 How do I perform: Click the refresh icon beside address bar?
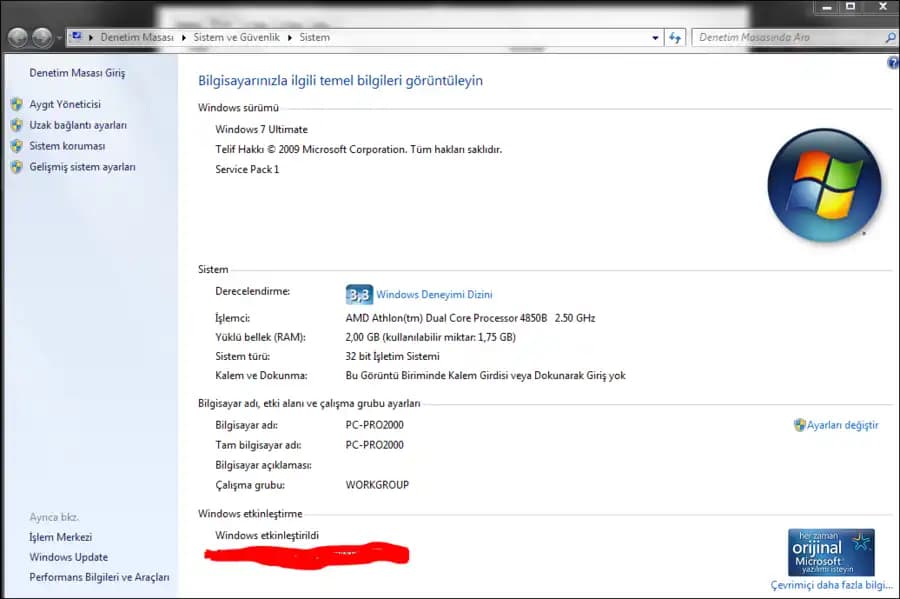tap(676, 38)
